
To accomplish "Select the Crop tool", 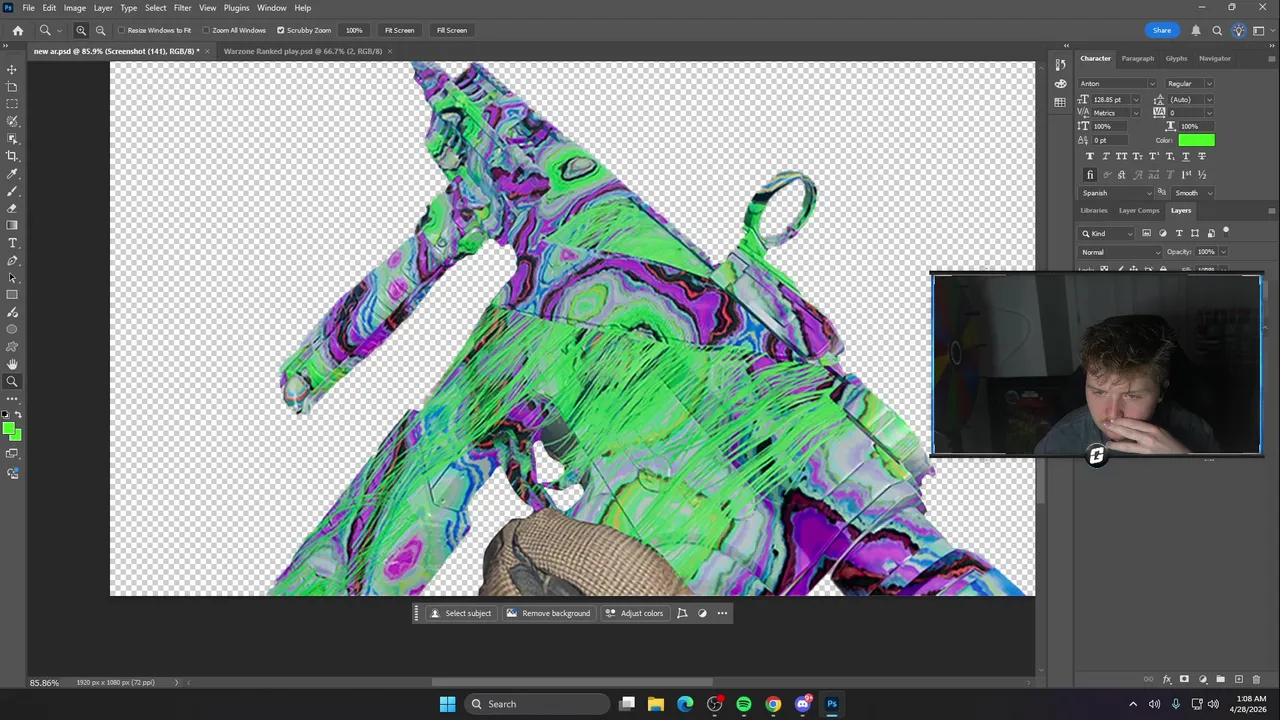I will pyautogui.click(x=12, y=156).
